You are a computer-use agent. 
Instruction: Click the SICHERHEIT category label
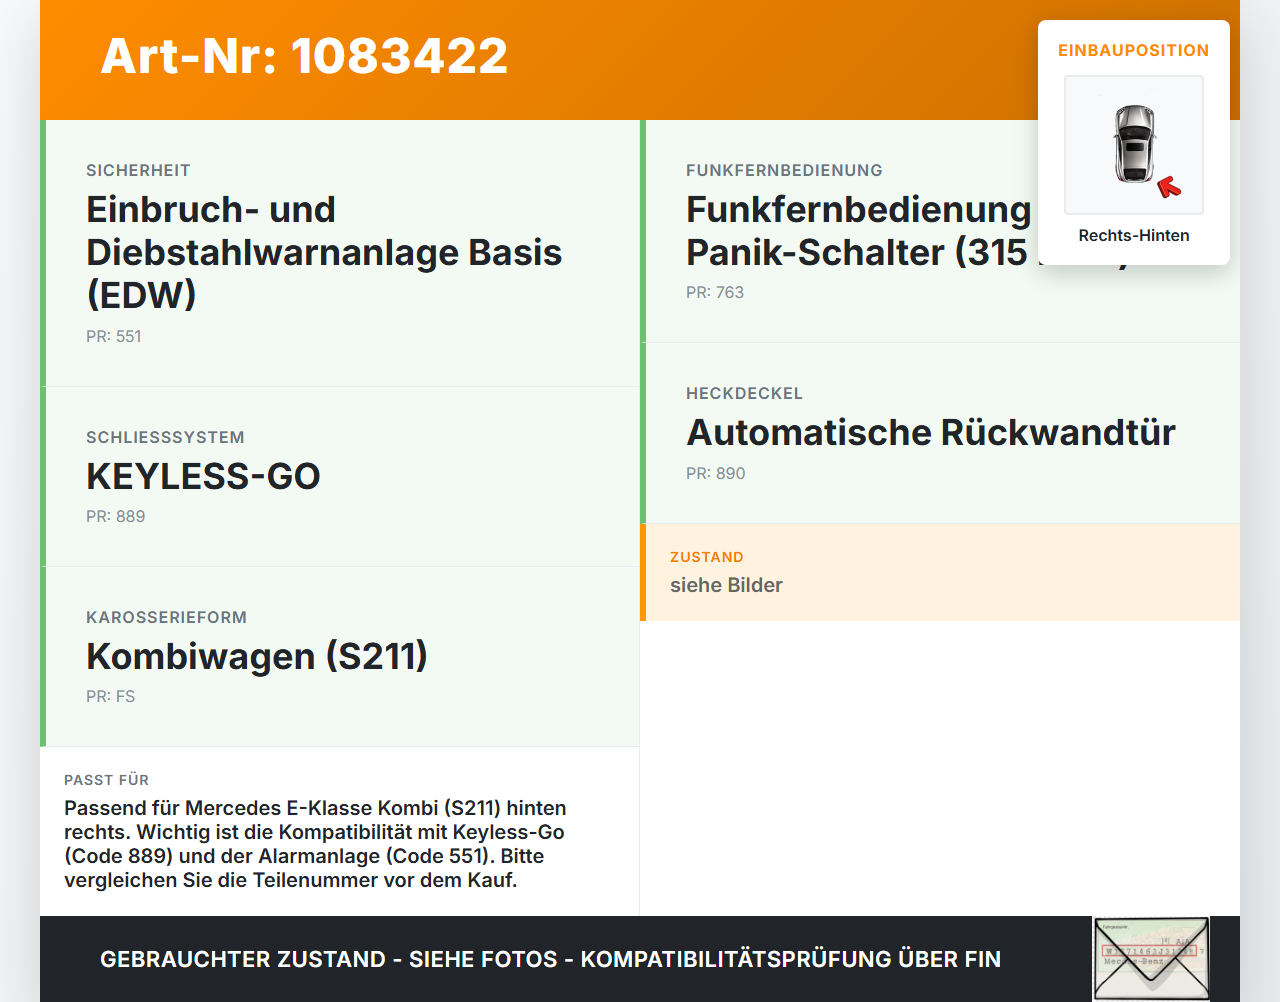(138, 171)
